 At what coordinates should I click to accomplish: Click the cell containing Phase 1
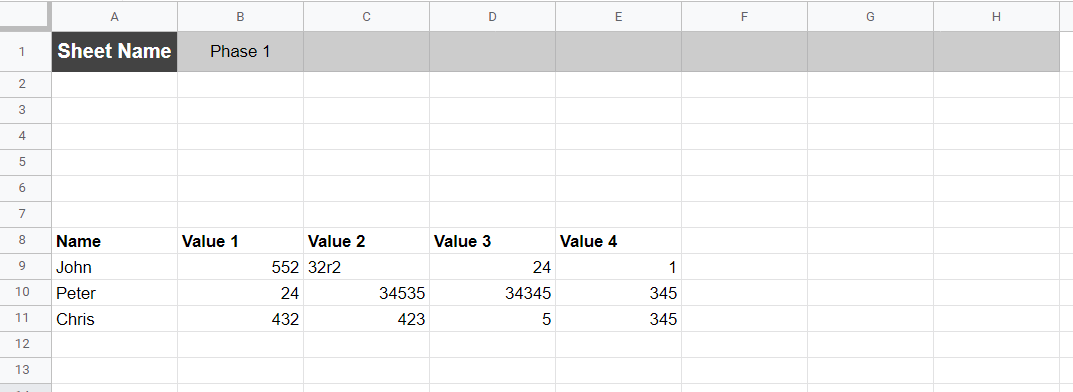240,51
